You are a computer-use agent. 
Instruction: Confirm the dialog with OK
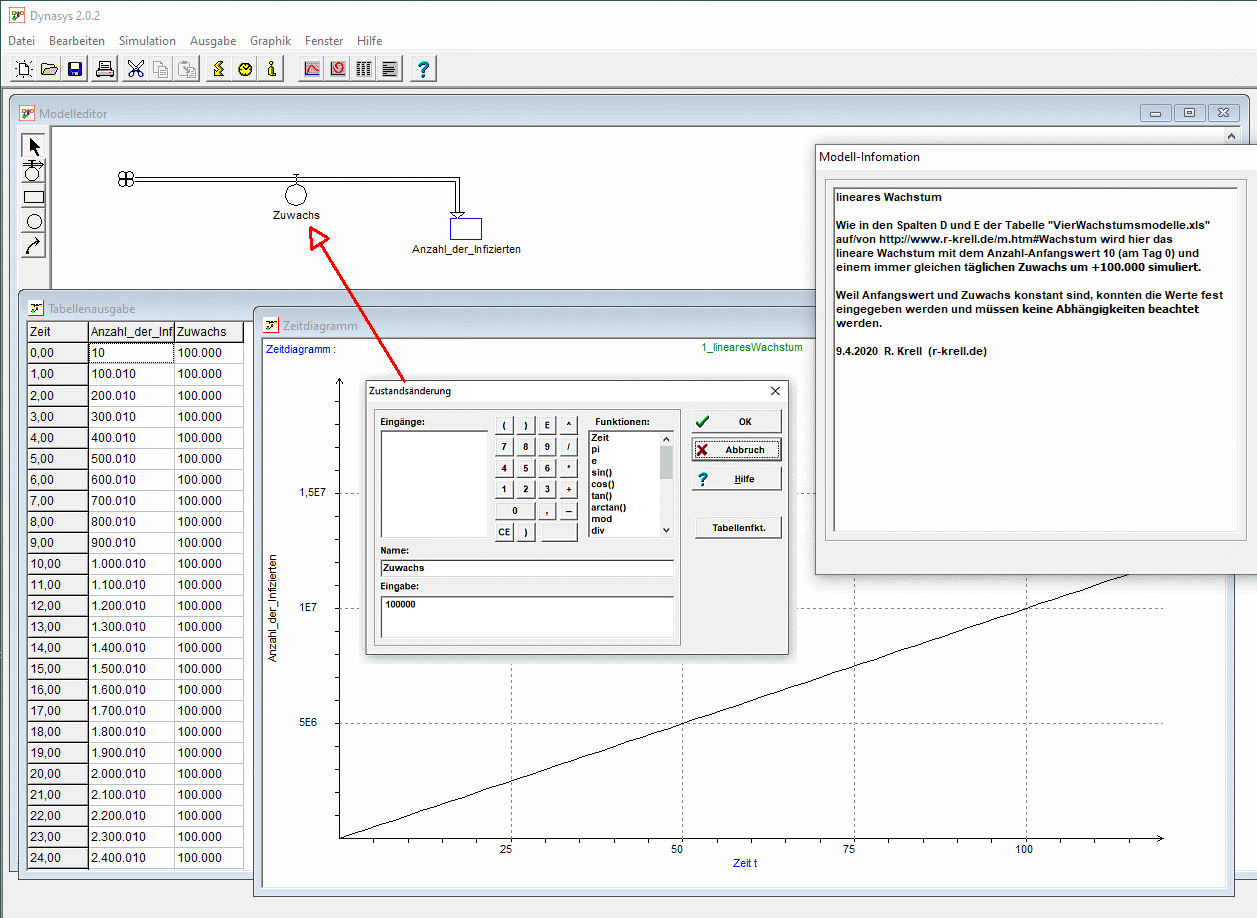click(x=736, y=422)
